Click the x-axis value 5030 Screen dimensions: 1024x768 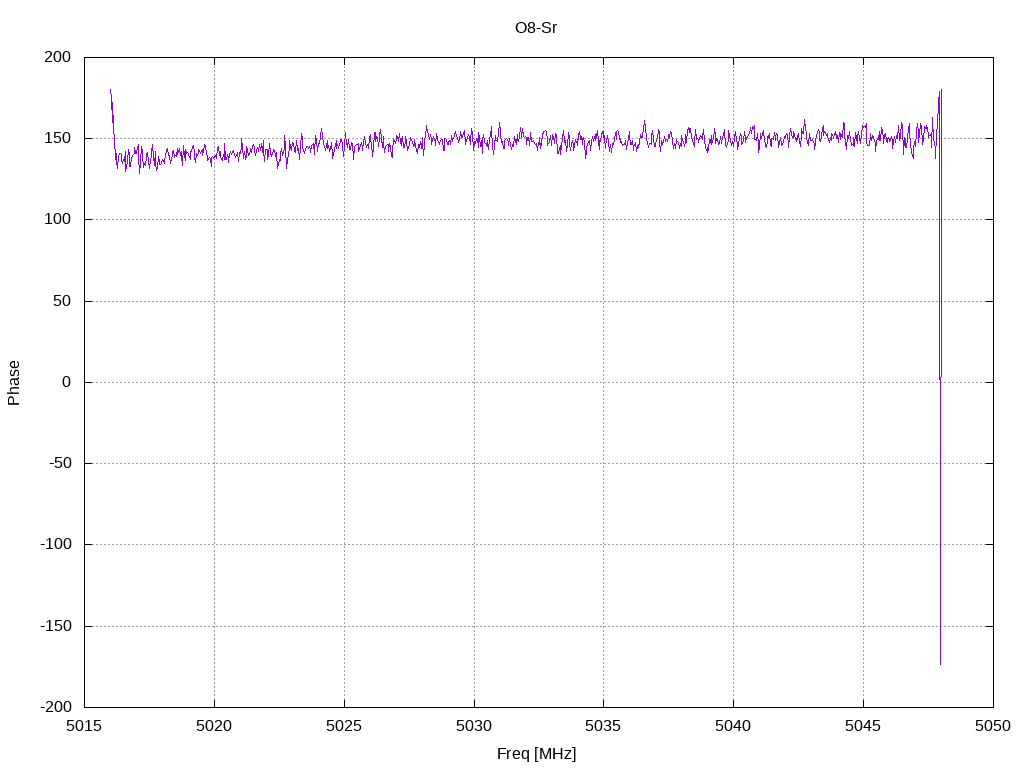click(474, 726)
